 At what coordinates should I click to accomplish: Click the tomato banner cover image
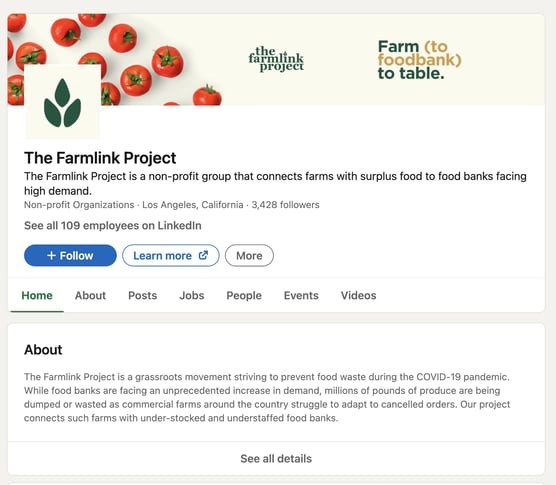(x=276, y=59)
